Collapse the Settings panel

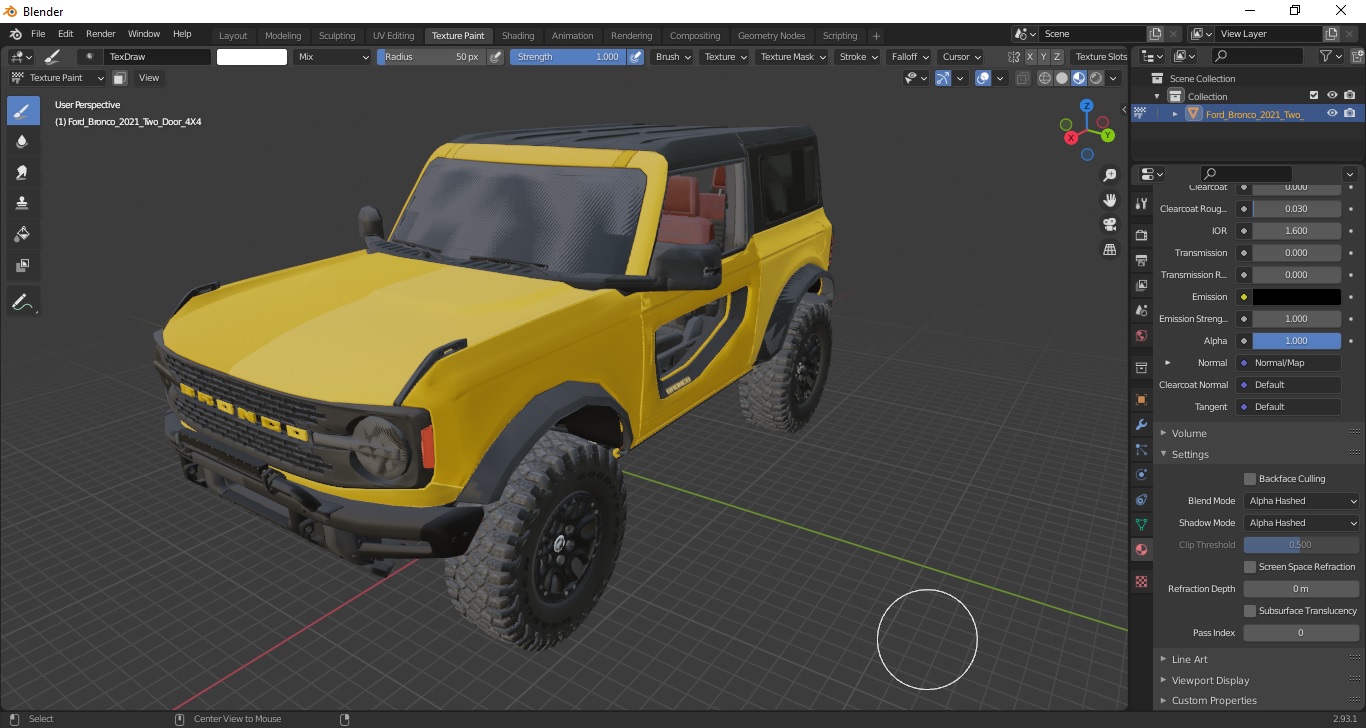click(x=1190, y=454)
